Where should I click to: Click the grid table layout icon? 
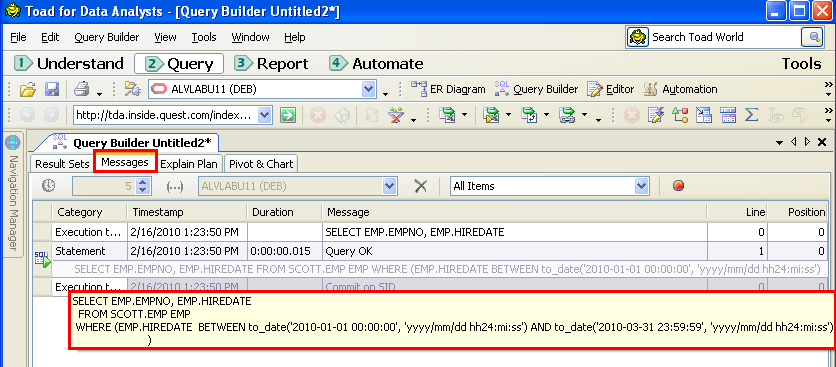tap(728, 115)
